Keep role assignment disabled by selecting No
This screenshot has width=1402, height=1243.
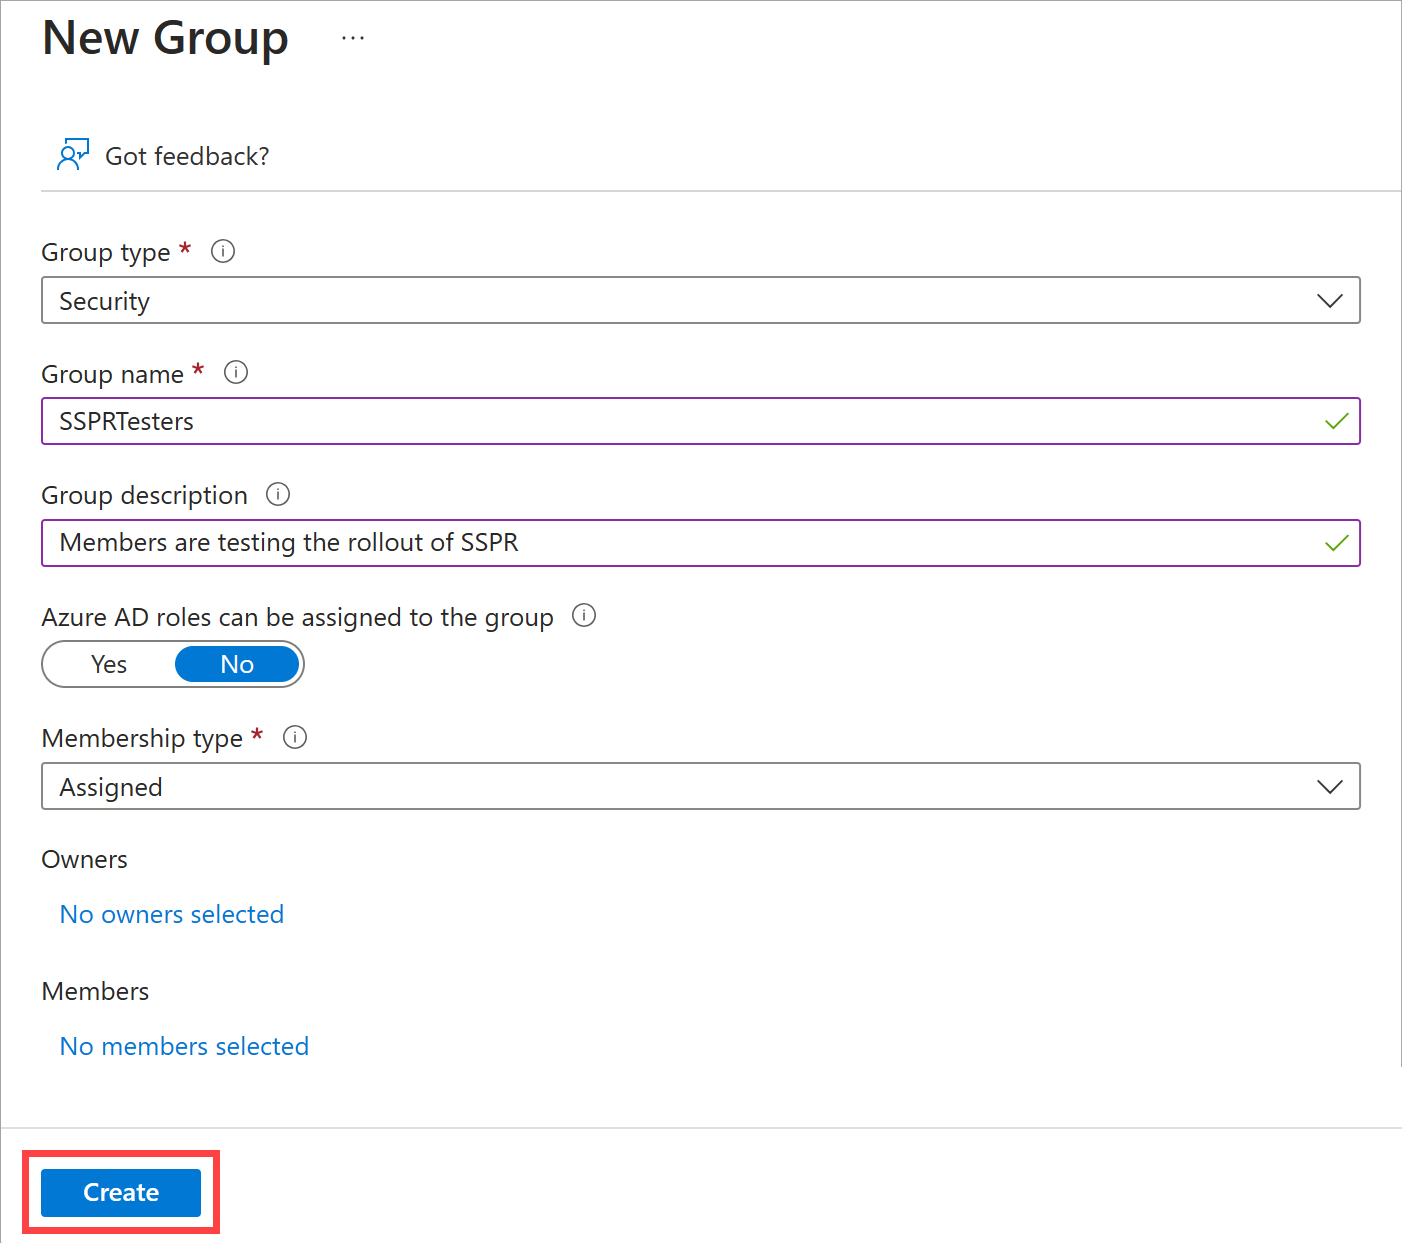pyautogui.click(x=237, y=664)
